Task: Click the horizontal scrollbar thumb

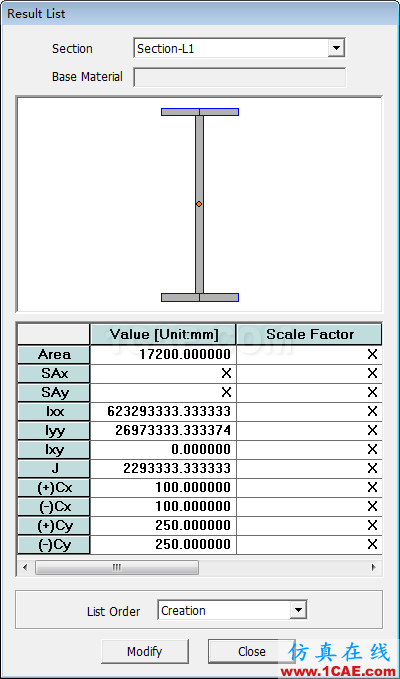Action: pos(117,567)
